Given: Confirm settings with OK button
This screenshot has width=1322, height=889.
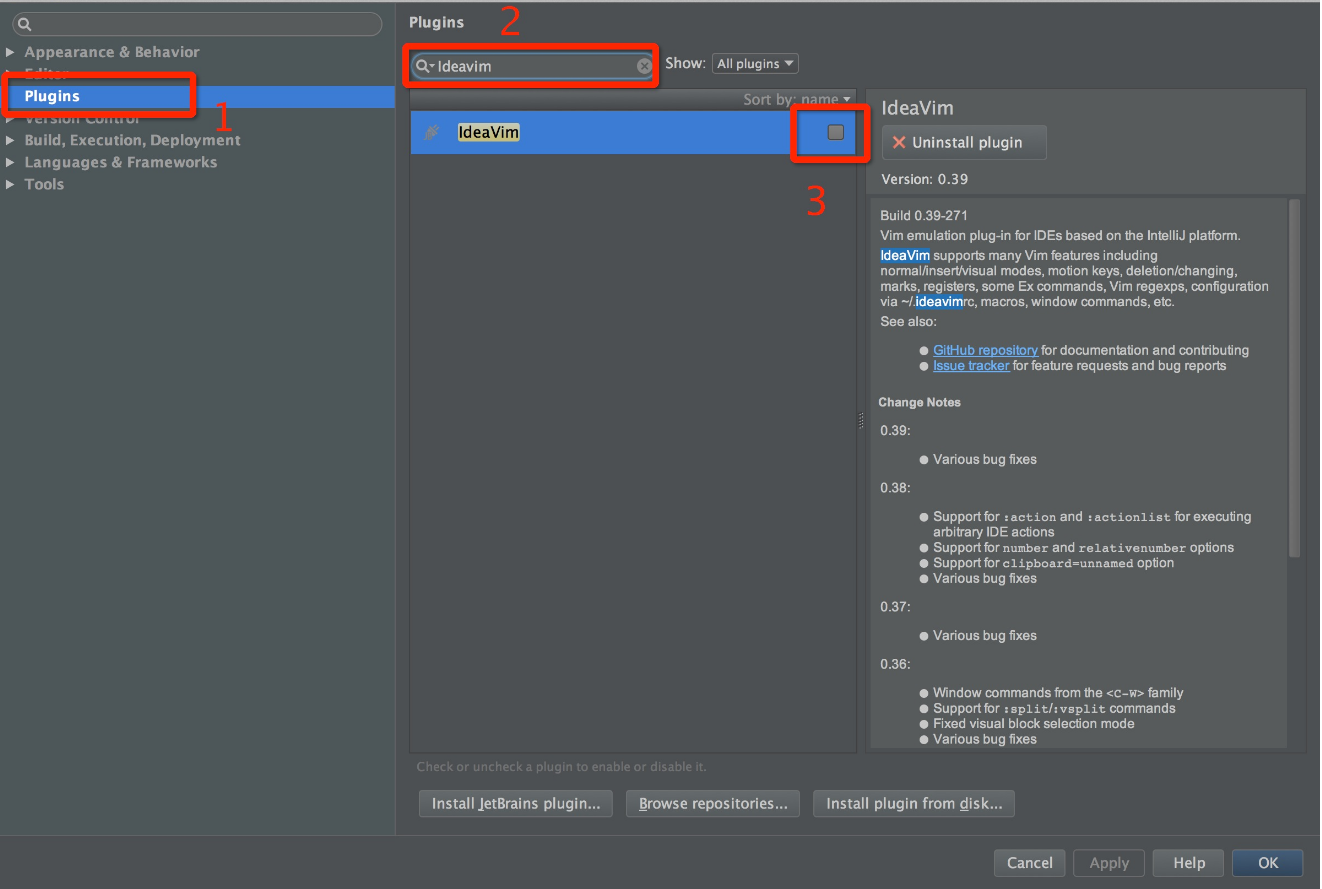Looking at the screenshot, I should (1268, 863).
